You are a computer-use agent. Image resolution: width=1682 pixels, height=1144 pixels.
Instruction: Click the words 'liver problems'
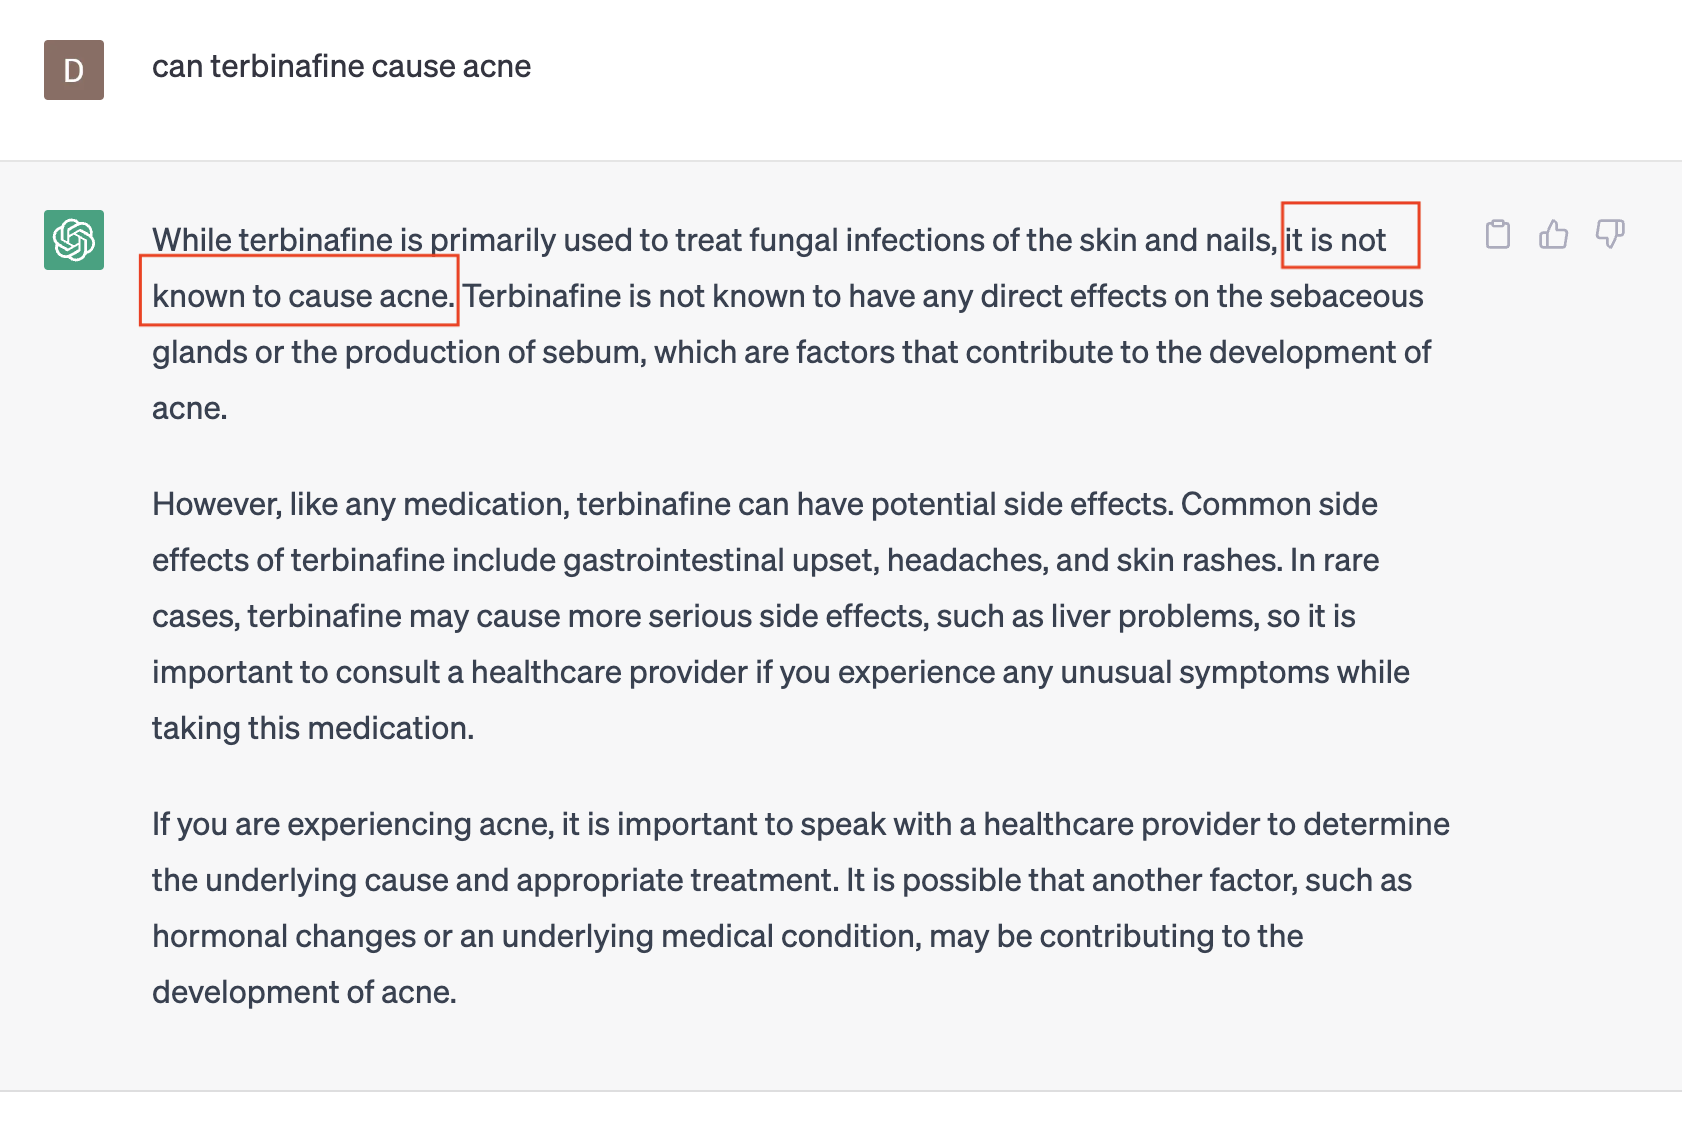[x=1155, y=616]
